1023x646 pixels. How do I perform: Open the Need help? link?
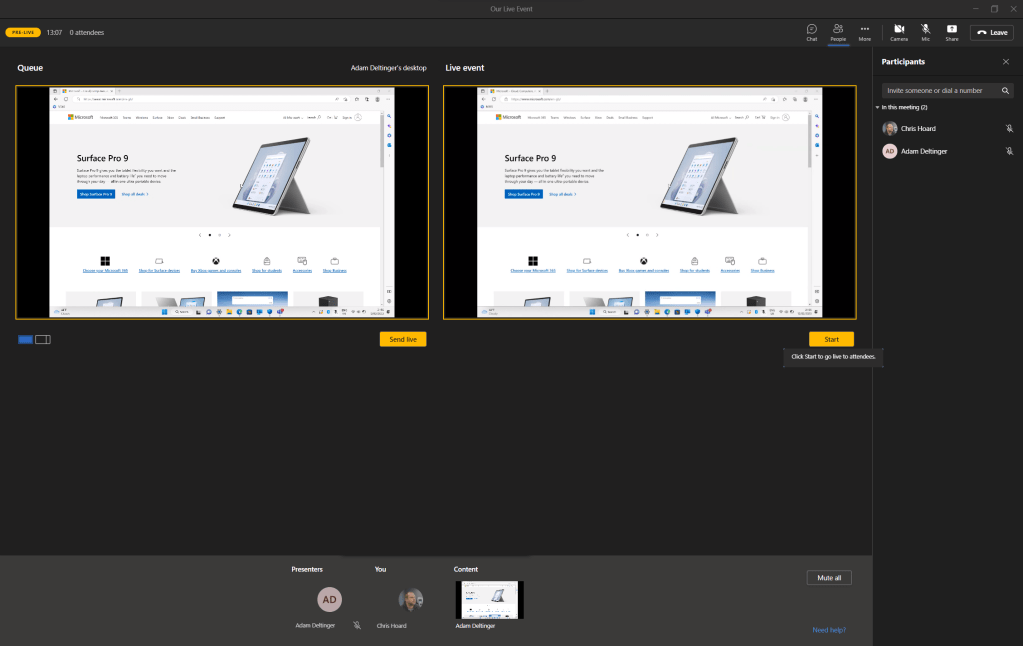pos(829,630)
